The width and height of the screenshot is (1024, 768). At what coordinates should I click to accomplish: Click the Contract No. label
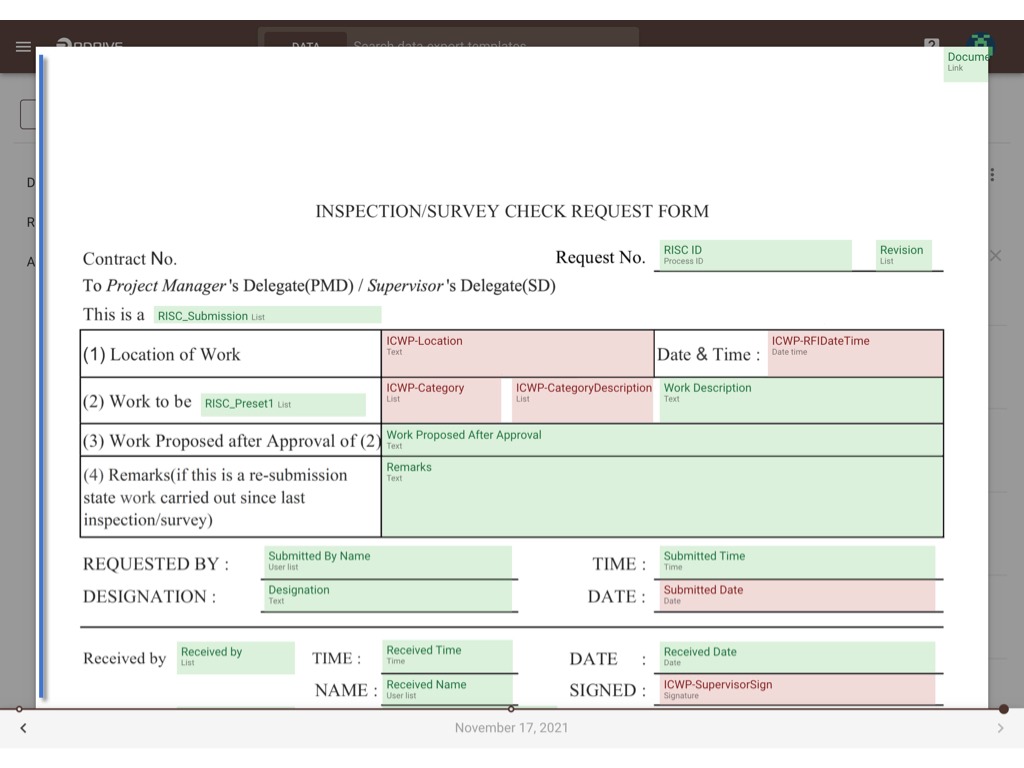click(x=129, y=259)
